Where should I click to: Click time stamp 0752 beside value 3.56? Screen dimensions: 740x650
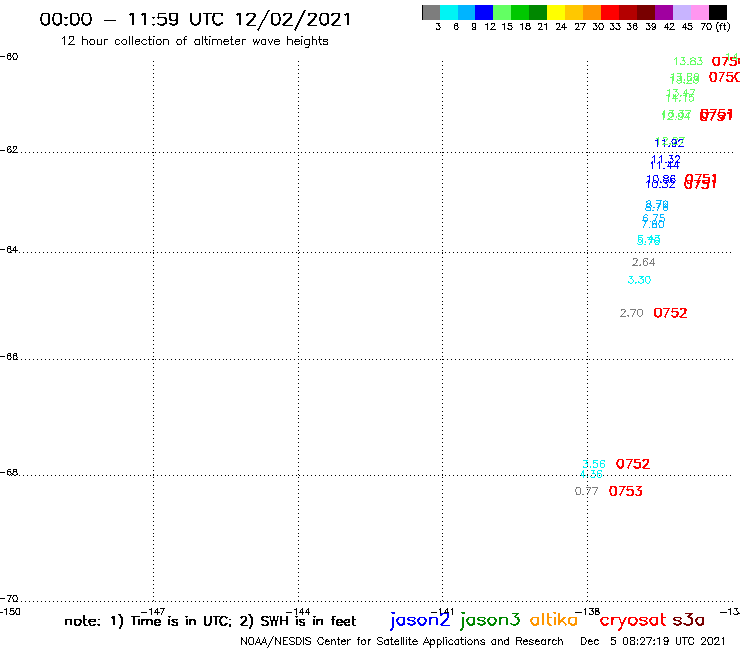pos(633,464)
